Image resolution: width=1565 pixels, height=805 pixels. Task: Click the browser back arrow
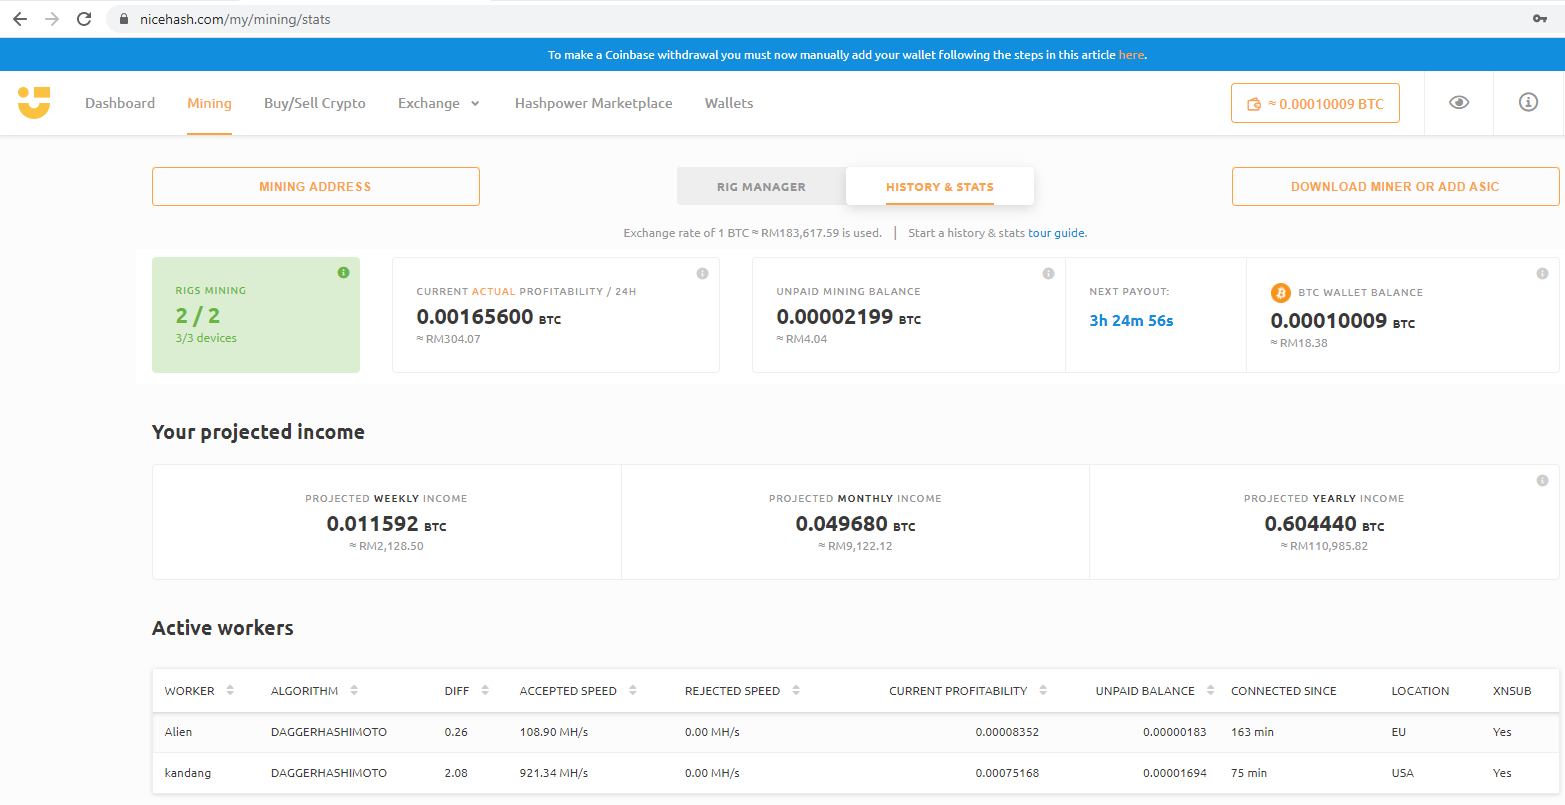click(20, 19)
